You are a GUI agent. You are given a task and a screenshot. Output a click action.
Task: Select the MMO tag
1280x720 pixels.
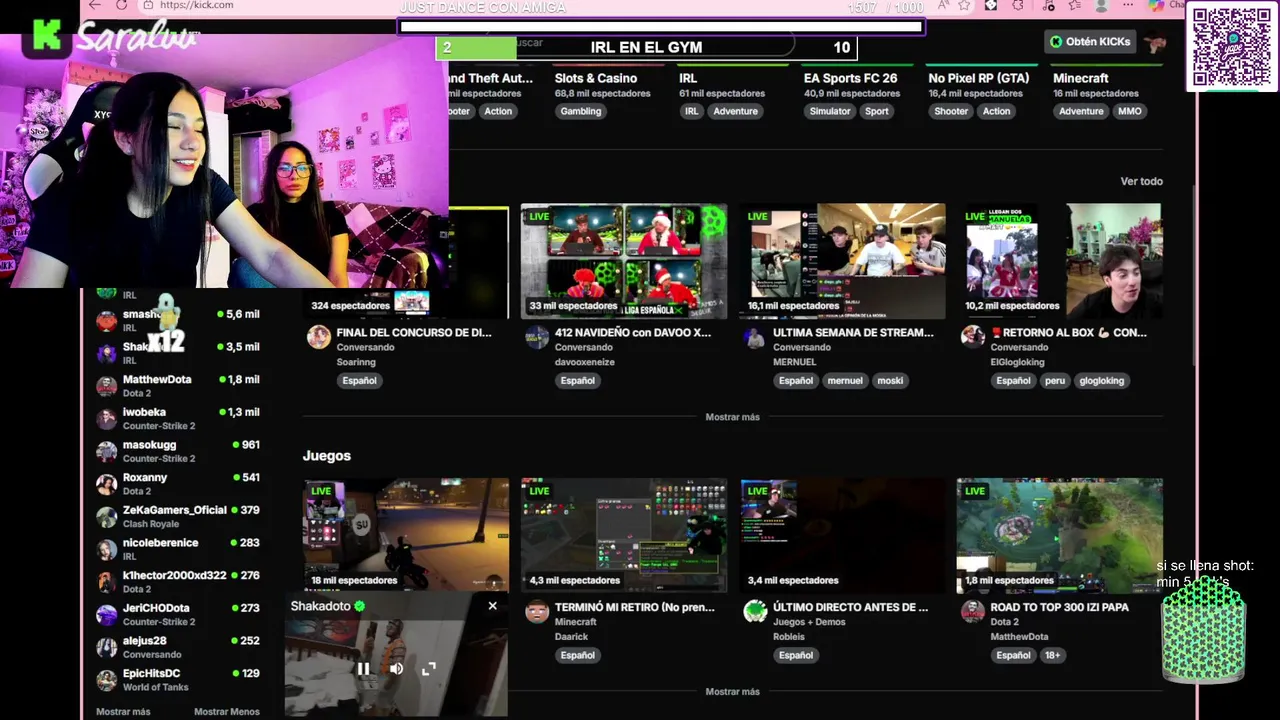point(1130,111)
